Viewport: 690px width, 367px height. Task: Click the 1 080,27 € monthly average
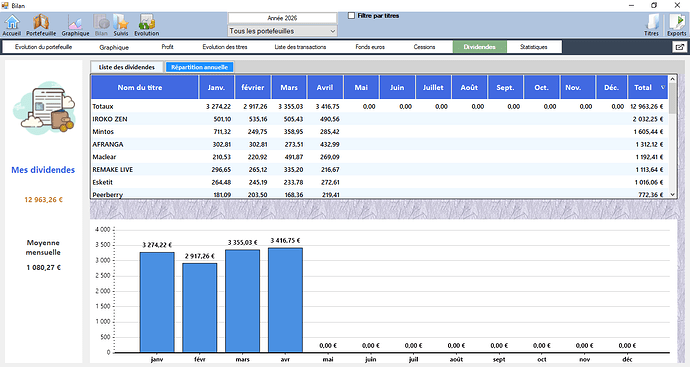44,268
